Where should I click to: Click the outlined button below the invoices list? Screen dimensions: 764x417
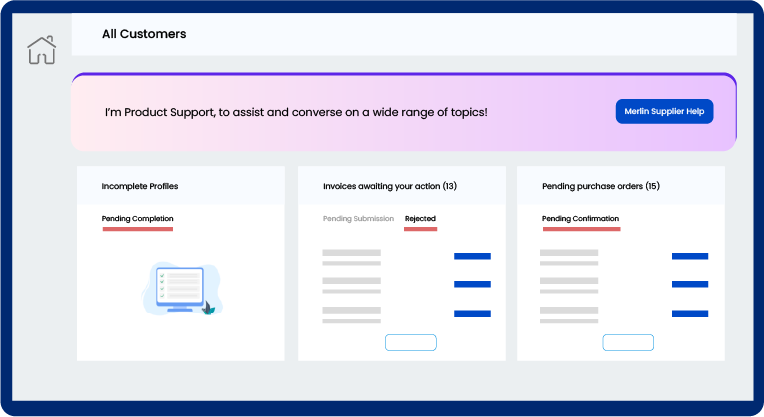click(411, 343)
